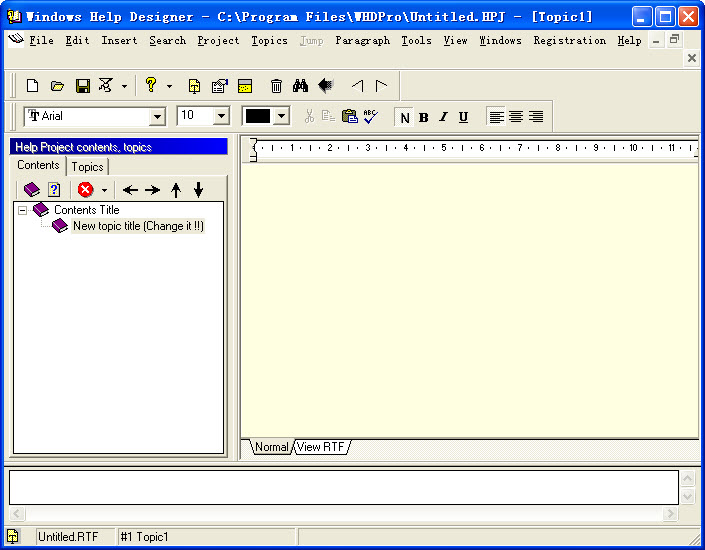Click the scissors cut icon
705x550 pixels.
(x=309, y=116)
